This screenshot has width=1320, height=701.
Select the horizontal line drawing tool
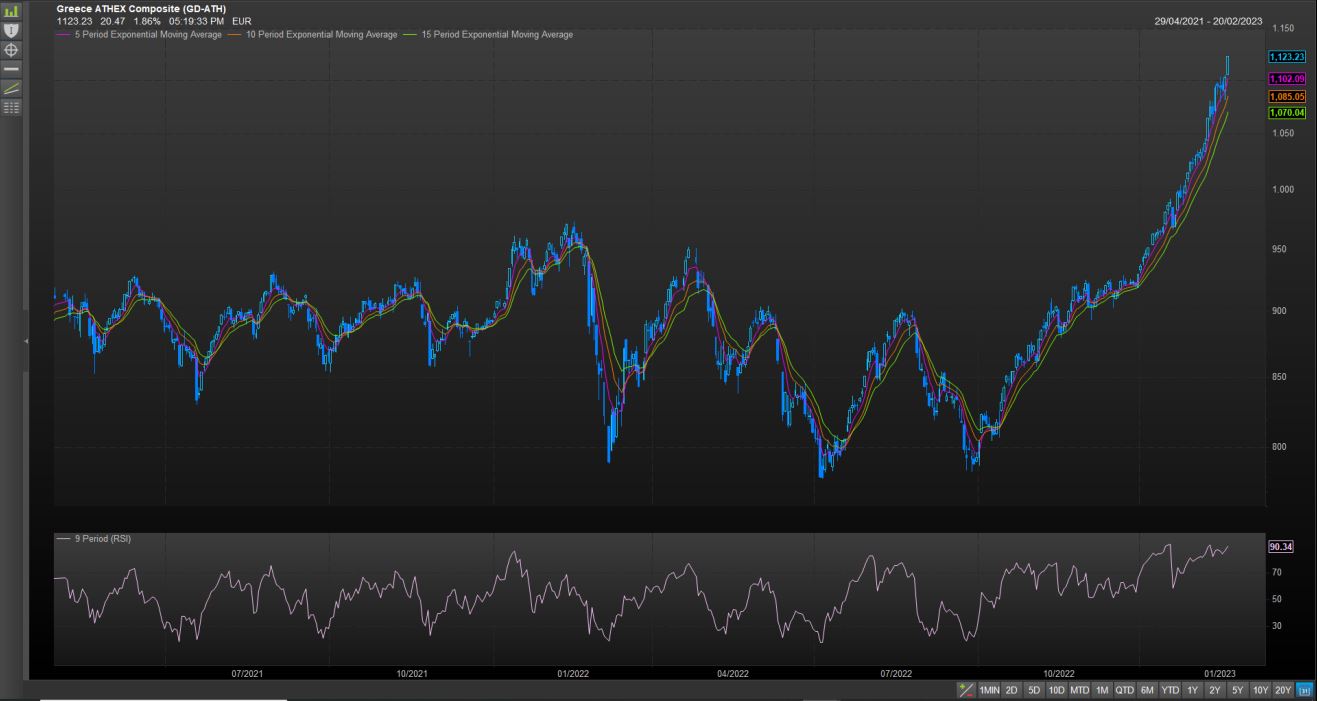(12, 68)
